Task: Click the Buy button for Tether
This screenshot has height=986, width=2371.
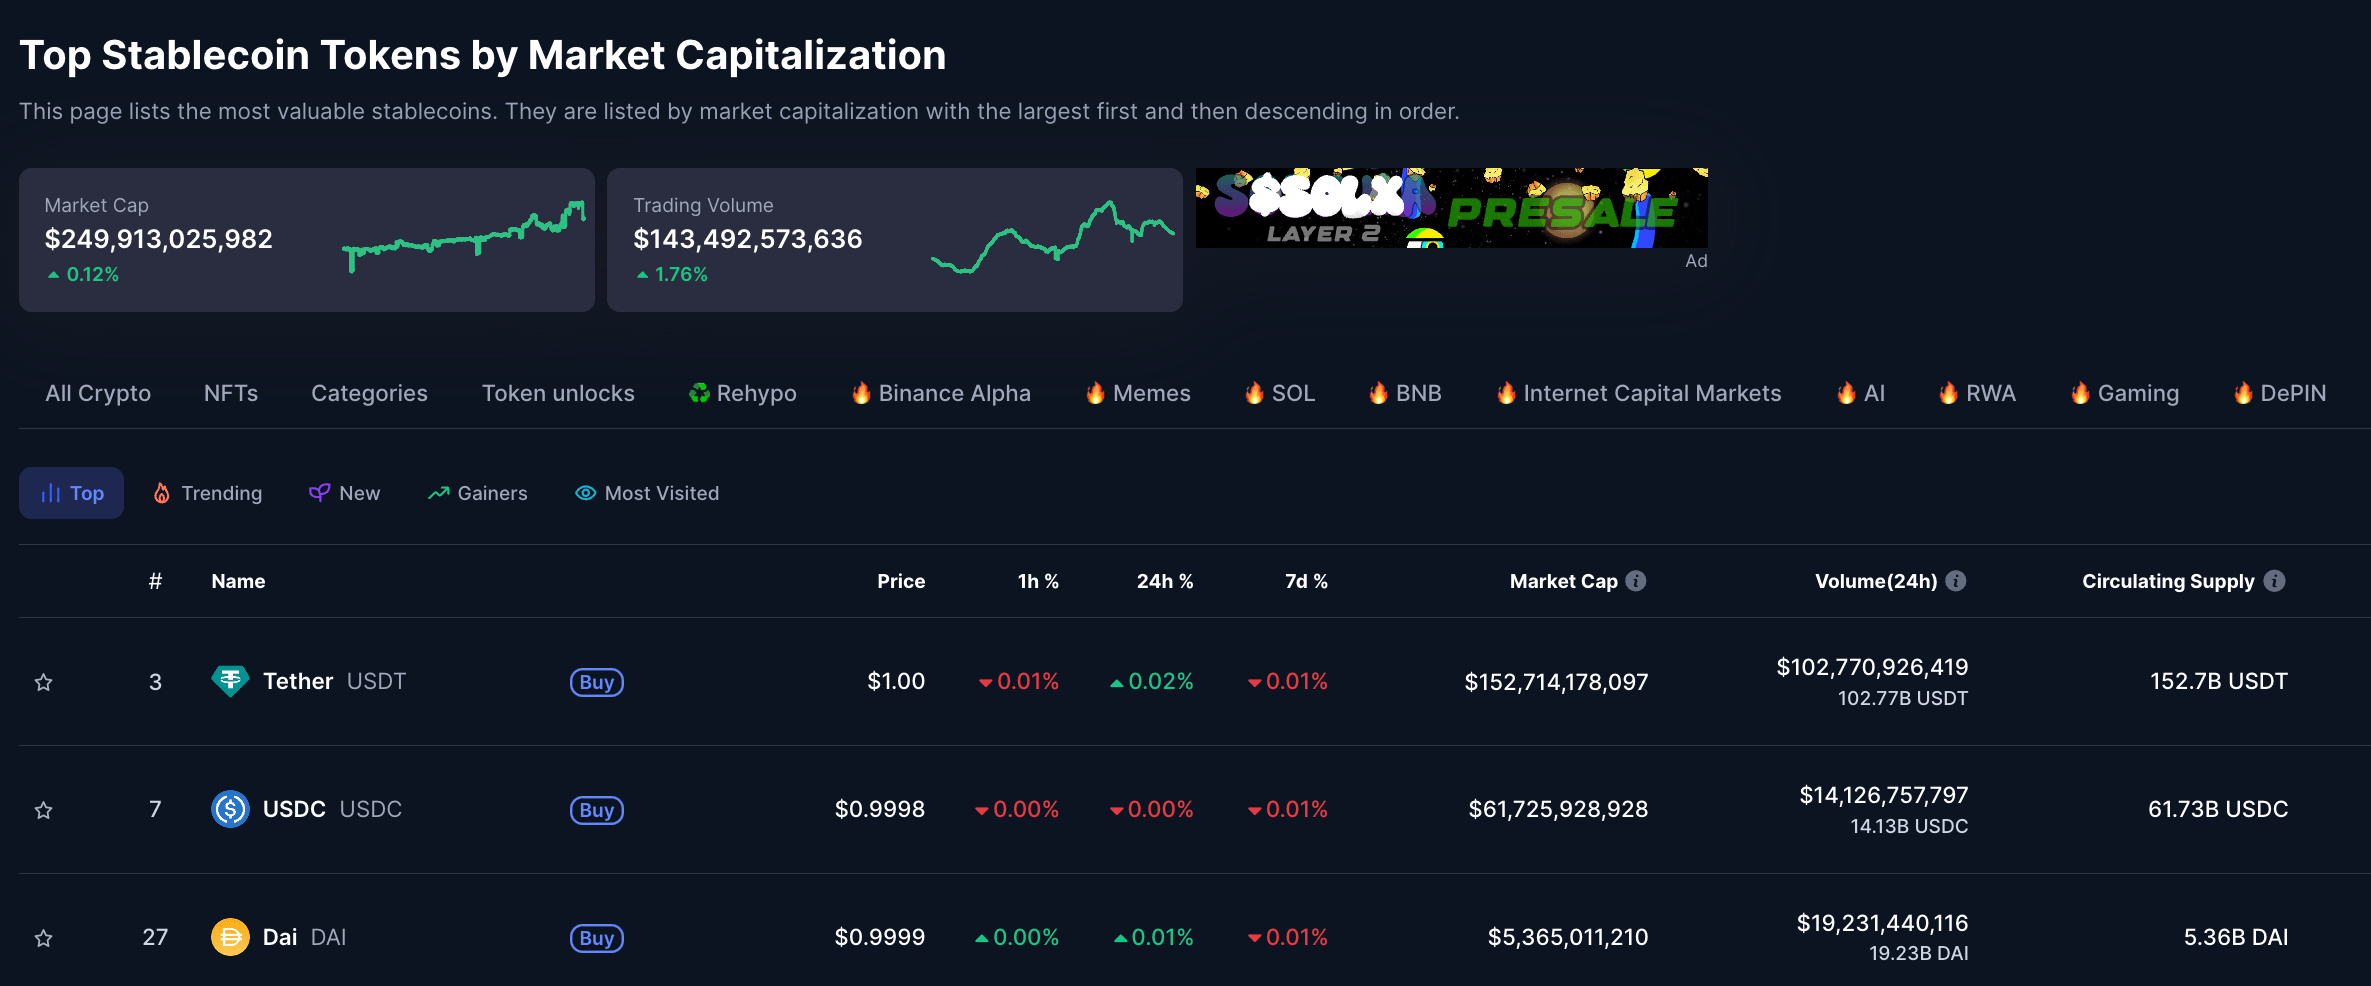Action: 596,682
